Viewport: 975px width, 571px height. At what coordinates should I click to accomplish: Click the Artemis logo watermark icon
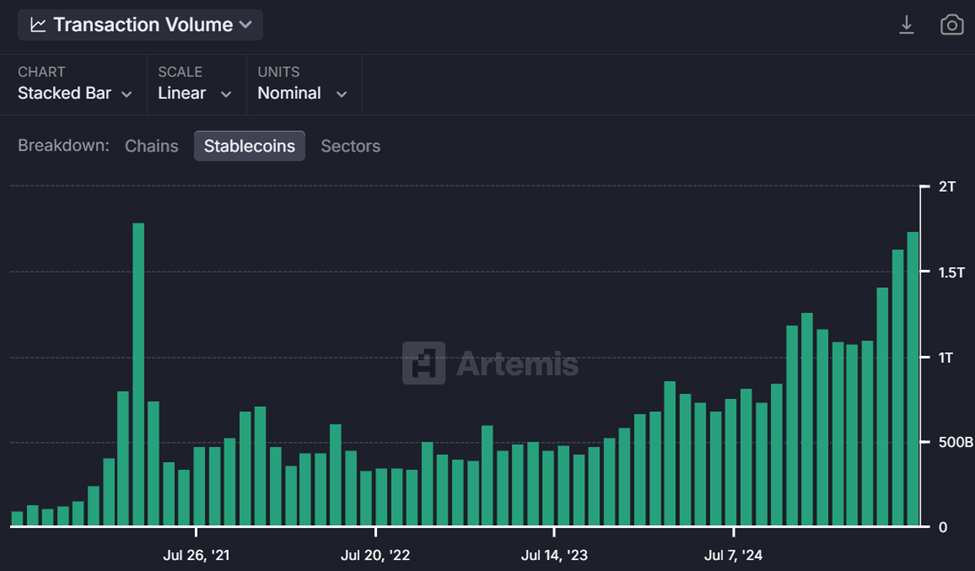click(x=424, y=363)
